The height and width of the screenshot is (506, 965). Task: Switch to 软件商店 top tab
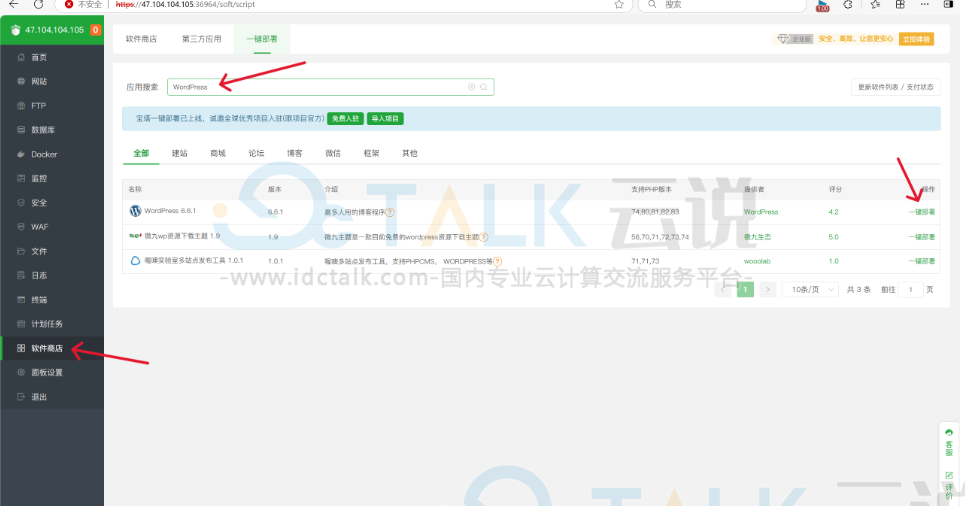click(141, 39)
